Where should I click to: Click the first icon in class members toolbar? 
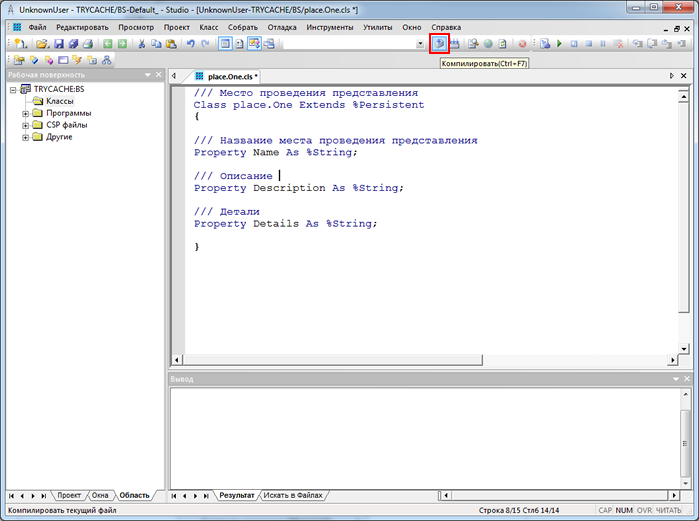tap(19, 60)
